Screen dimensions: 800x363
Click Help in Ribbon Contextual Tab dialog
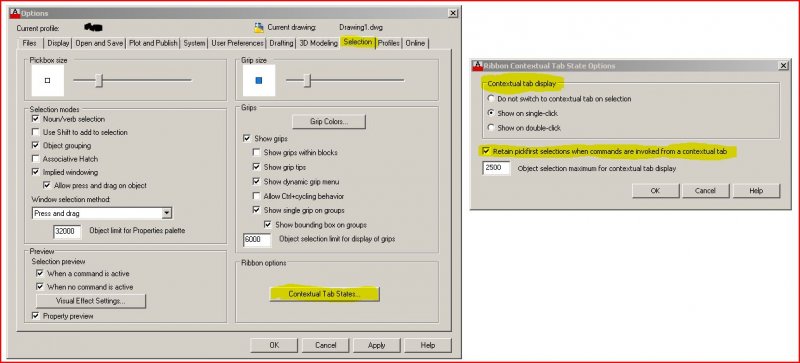757,190
